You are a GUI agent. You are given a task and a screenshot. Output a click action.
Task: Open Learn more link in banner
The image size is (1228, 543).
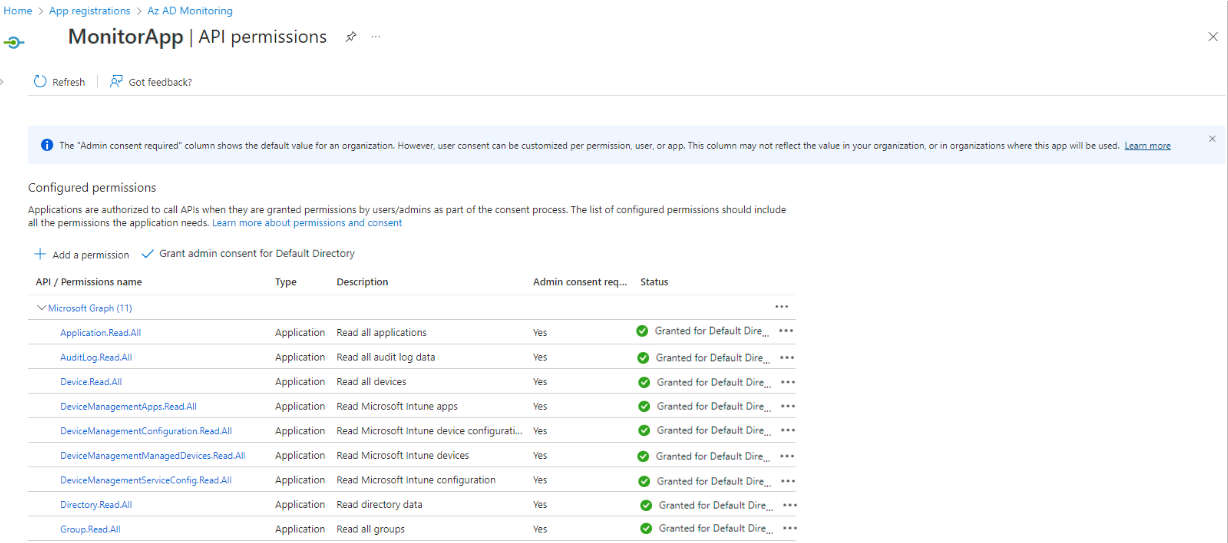click(1147, 145)
